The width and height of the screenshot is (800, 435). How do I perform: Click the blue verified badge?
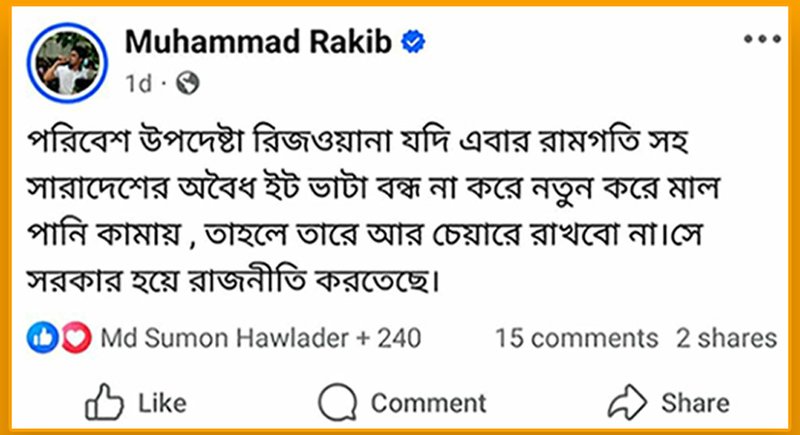click(x=414, y=42)
